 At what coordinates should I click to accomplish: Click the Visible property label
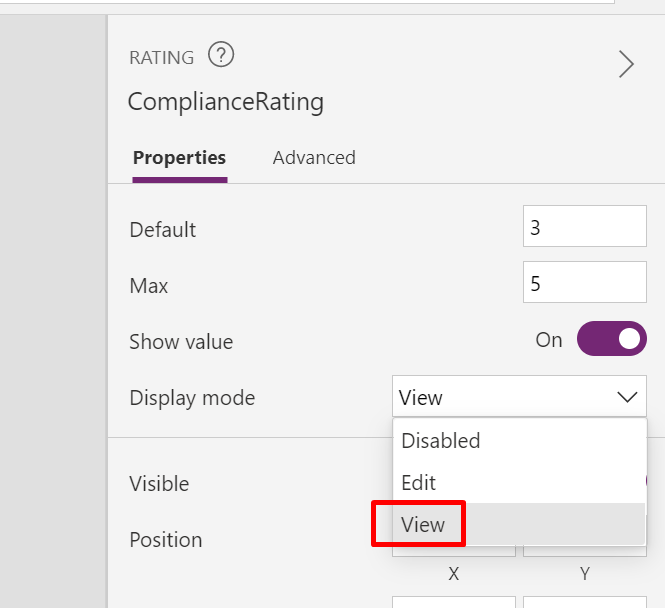159,484
